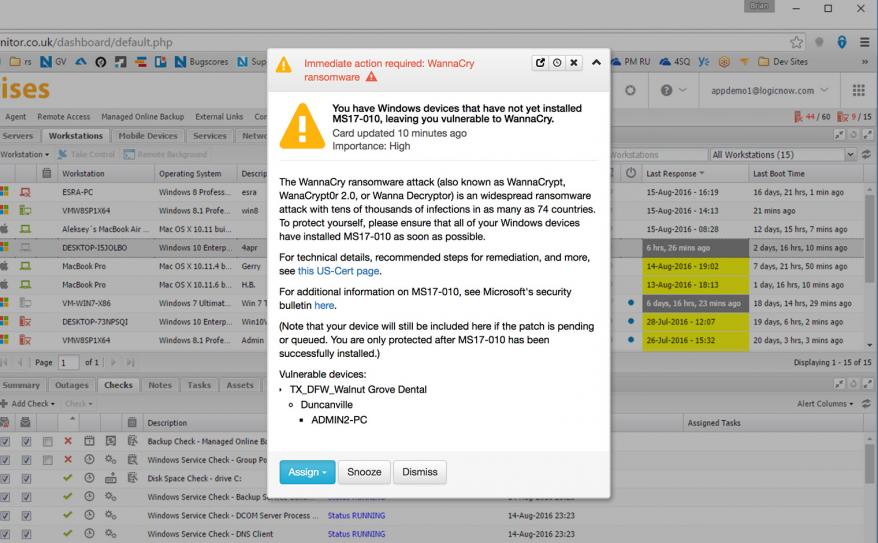Click the browser address bar
This screenshot has height=543, width=878.
tap(392, 42)
